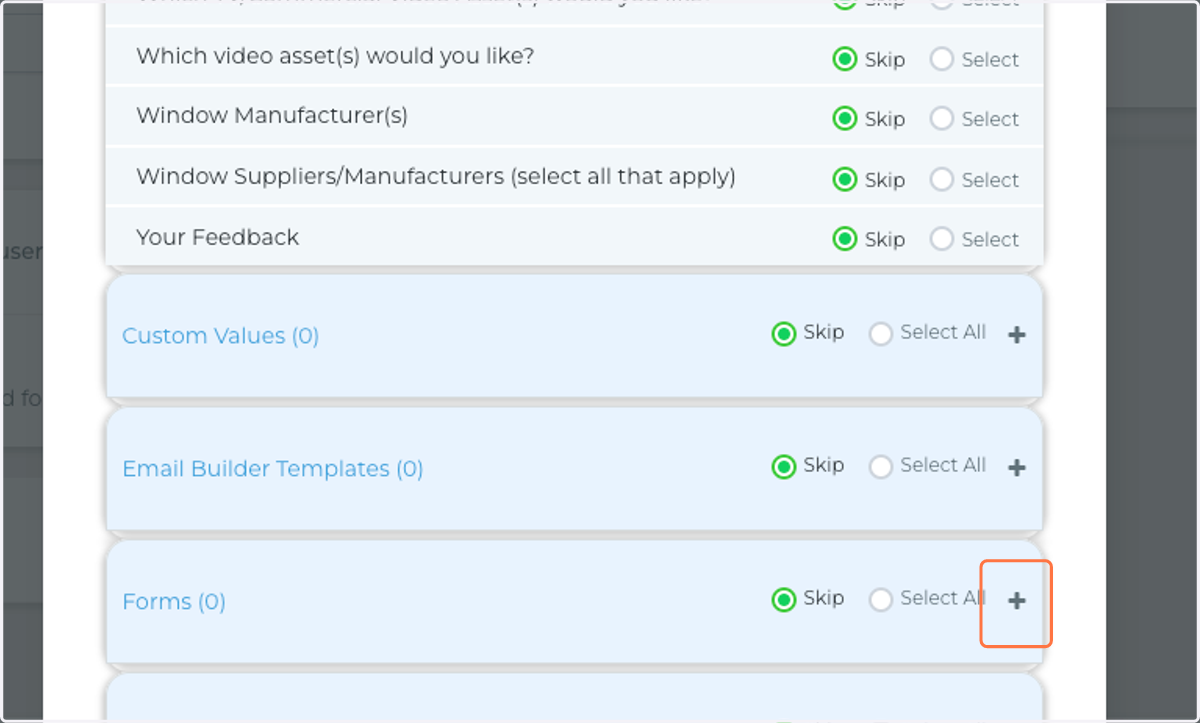The height and width of the screenshot is (723, 1200).
Task: Choose Select for Window Manufacturer(s)
Action: 942,118
